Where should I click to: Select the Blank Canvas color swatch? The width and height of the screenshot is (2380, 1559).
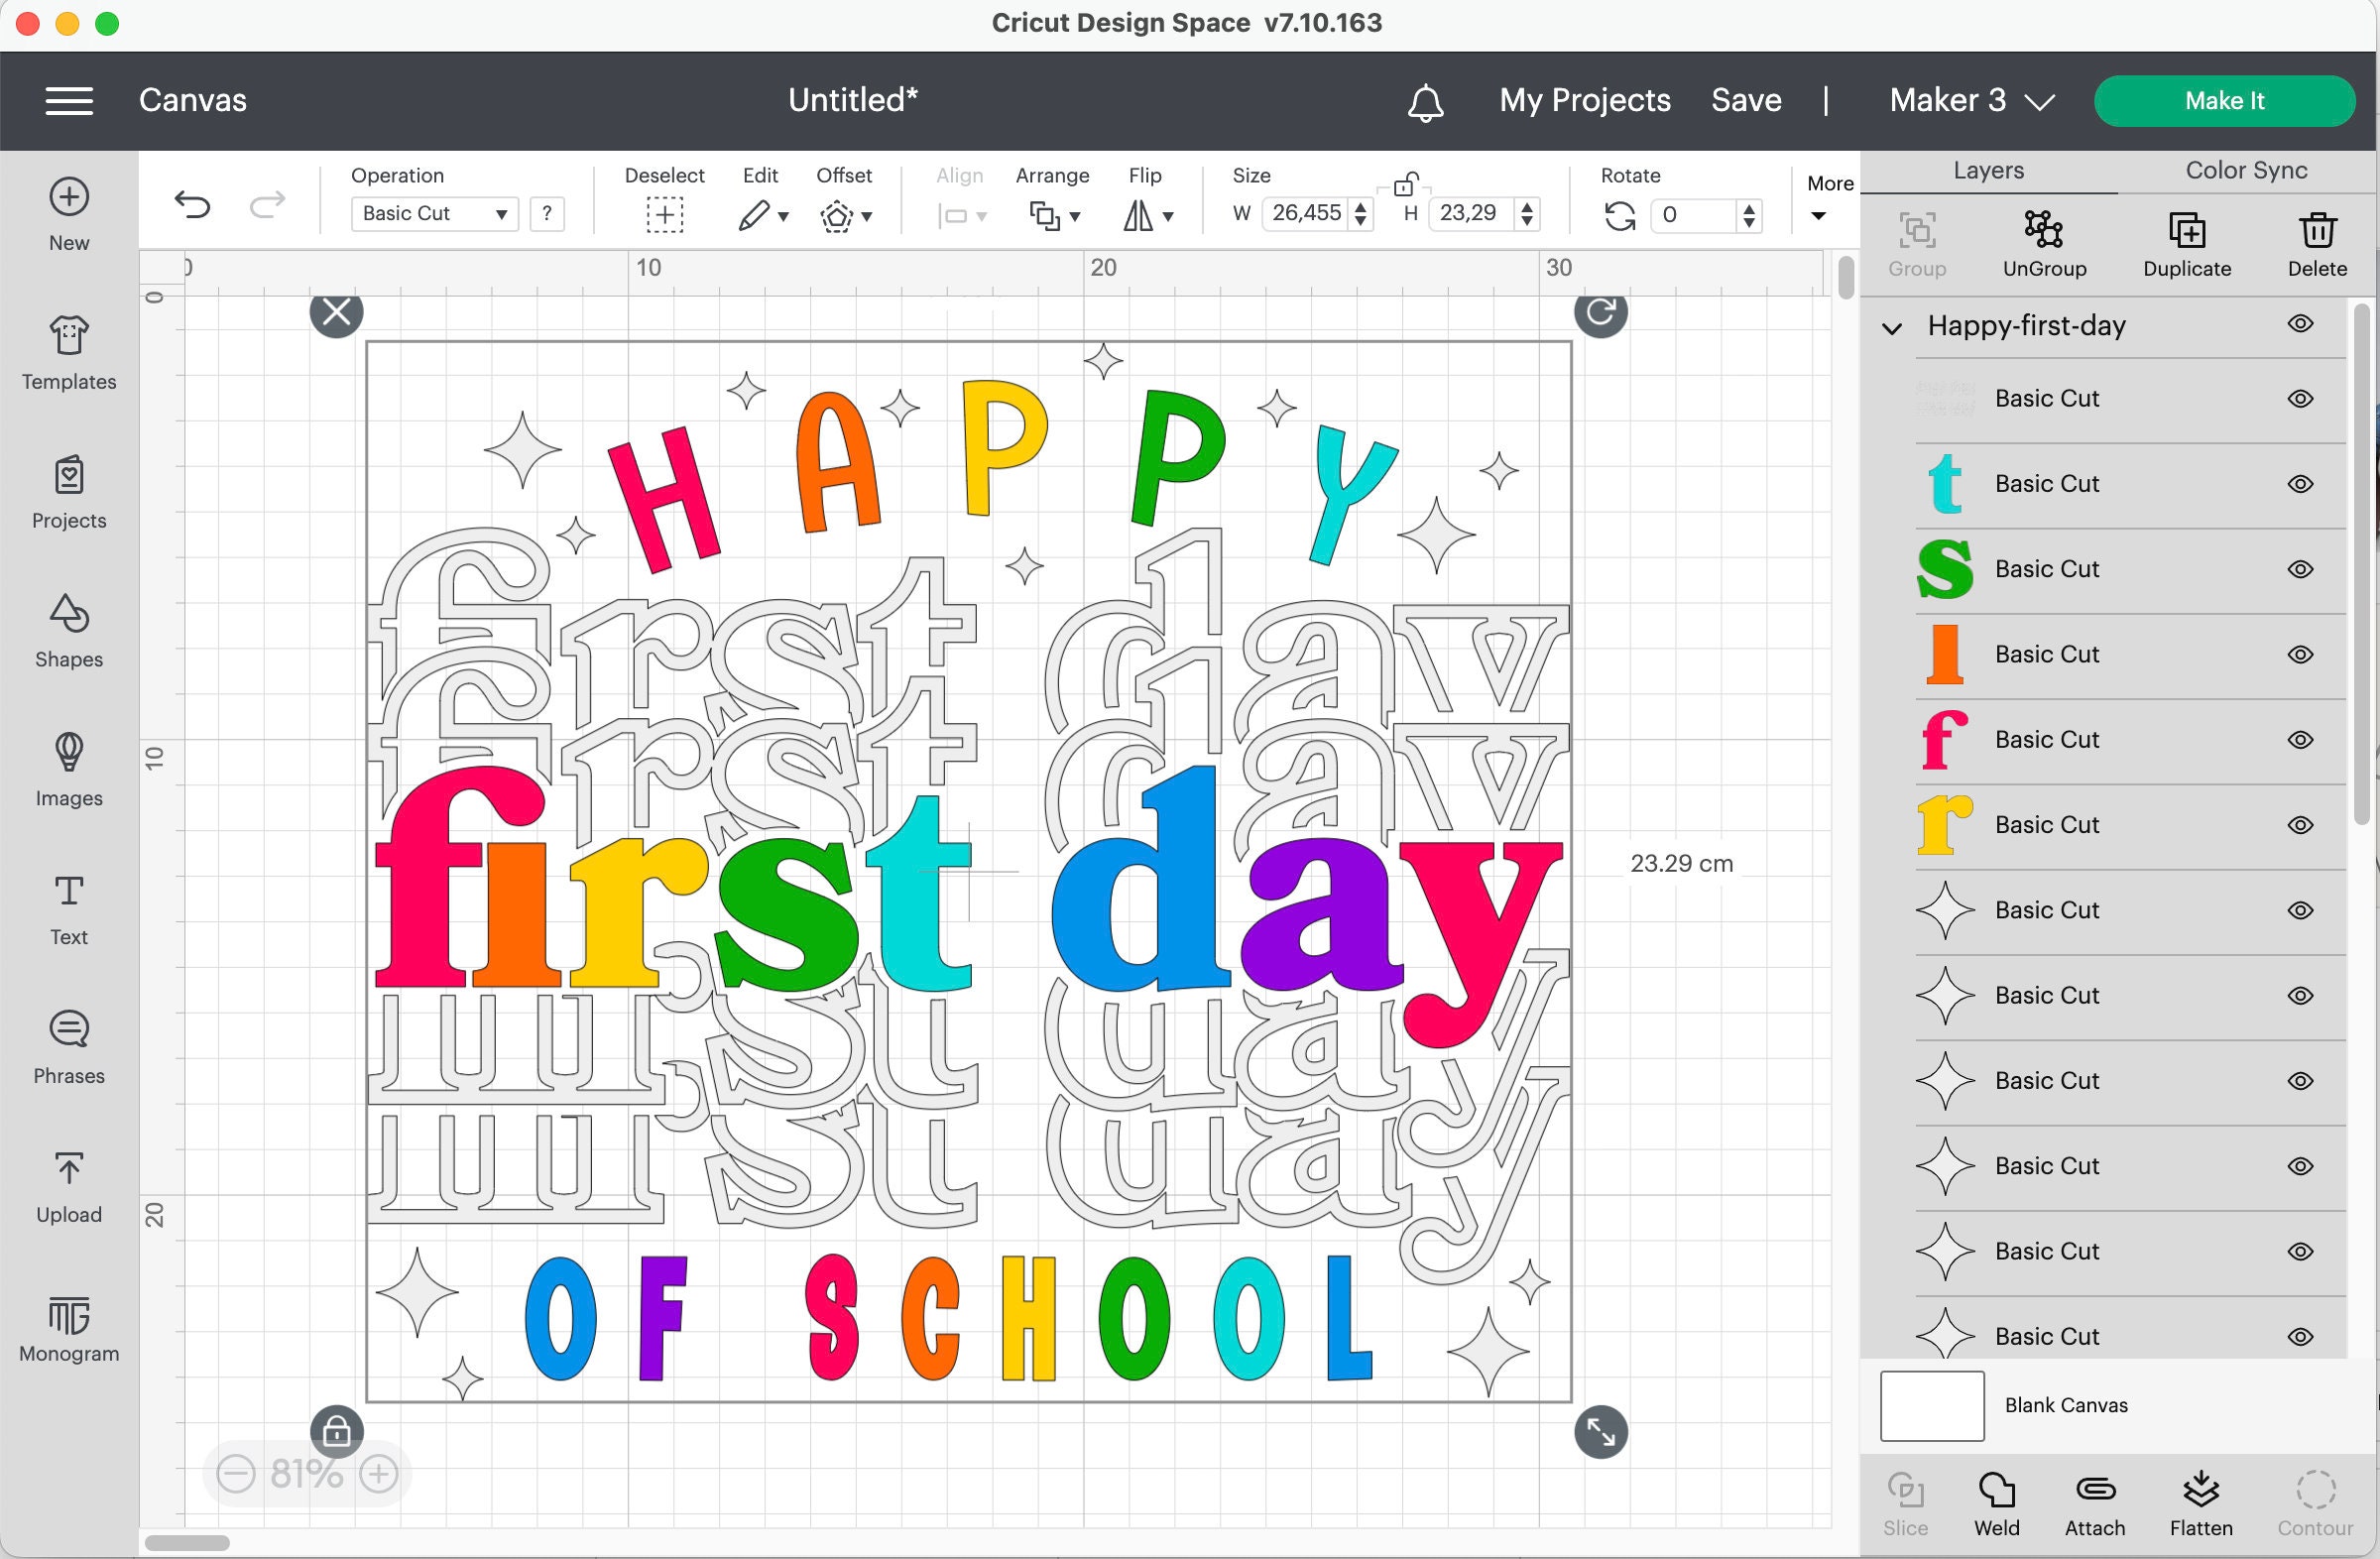coord(1931,1405)
